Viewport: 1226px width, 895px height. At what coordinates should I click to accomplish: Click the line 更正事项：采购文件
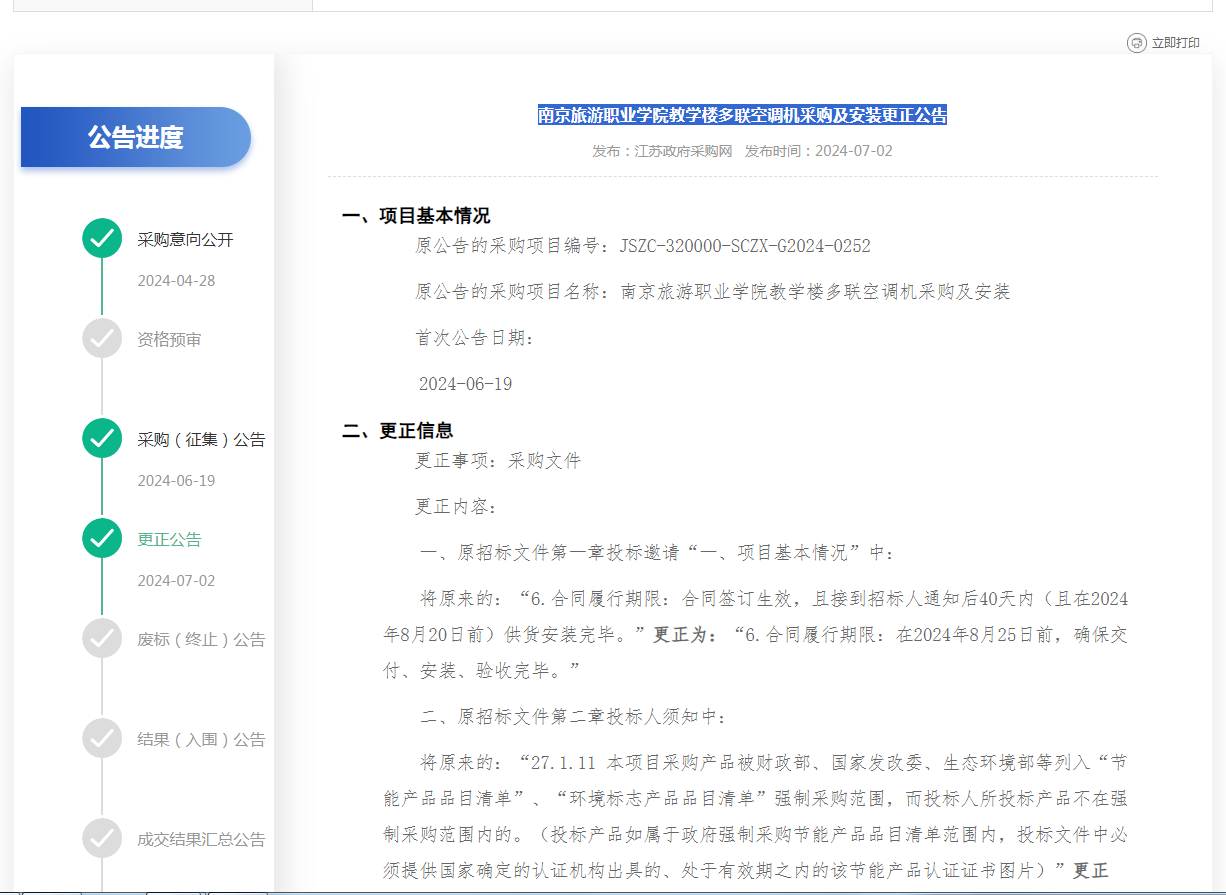498,461
